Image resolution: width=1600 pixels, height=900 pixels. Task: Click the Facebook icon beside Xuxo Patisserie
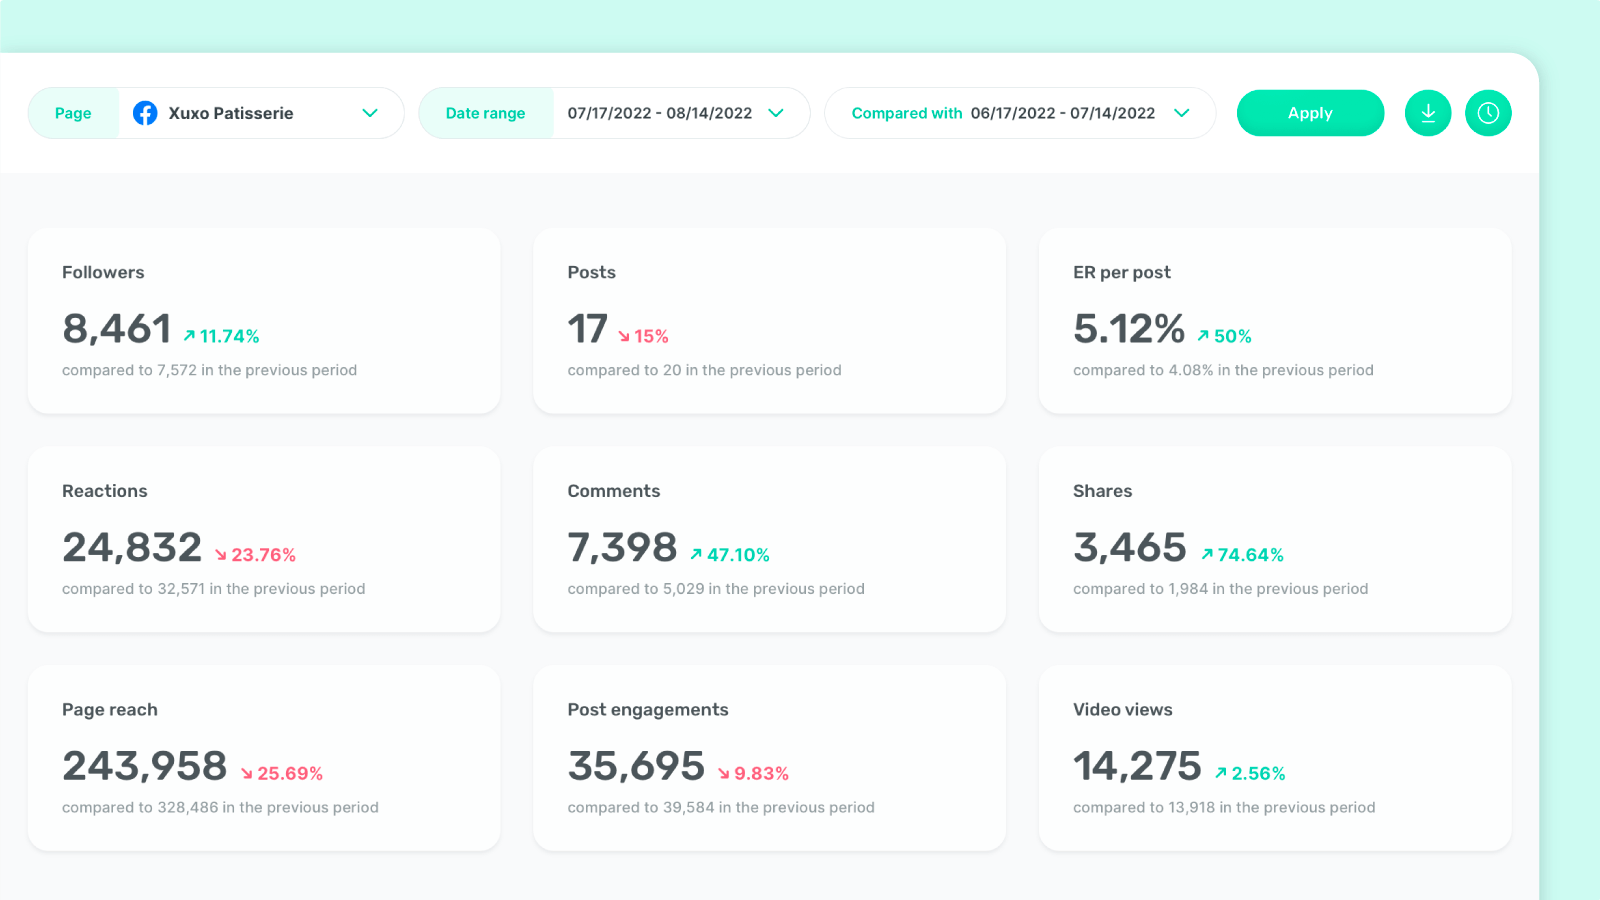pos(145,113)
